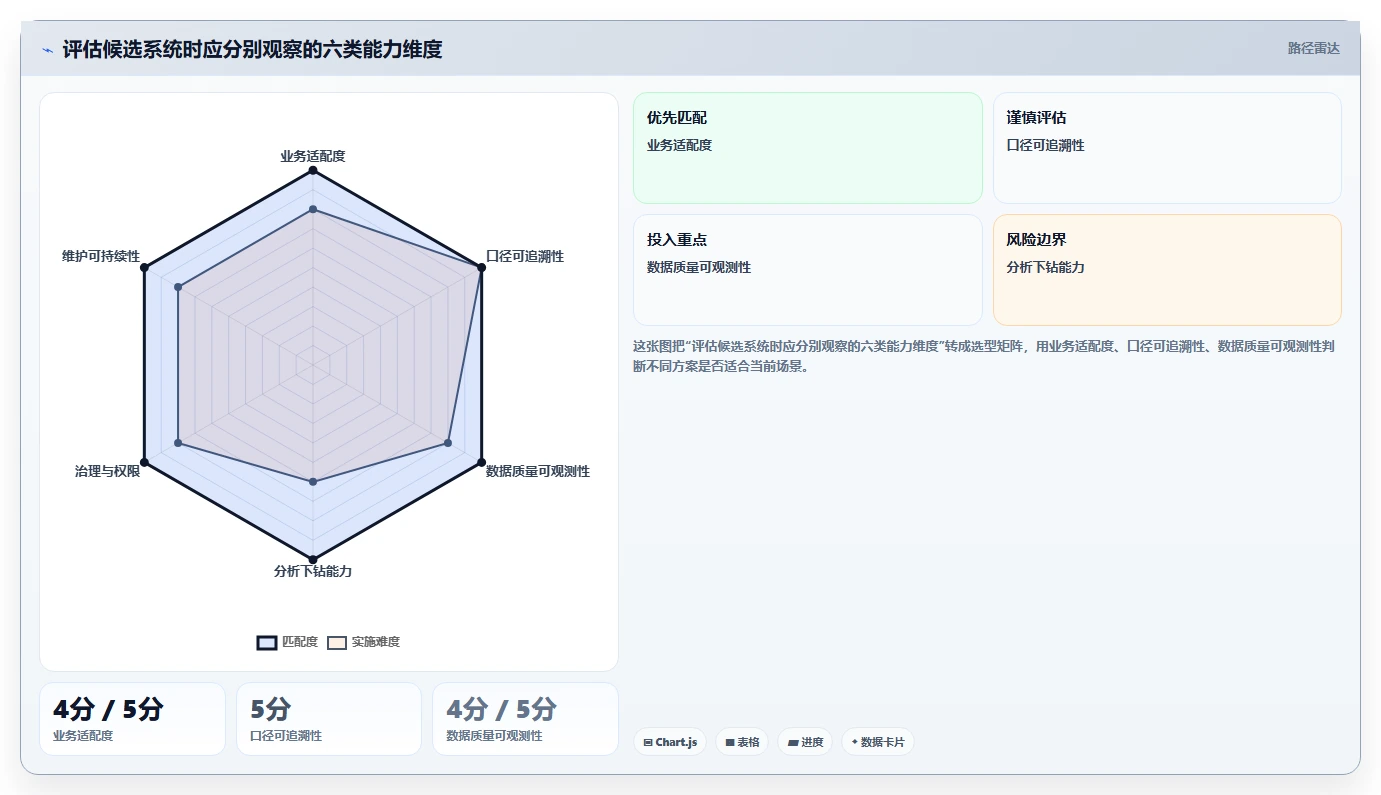Toggle the 实施难度 dataset in the chart legend
This screenshot has height=795, width=1381.
pyautogui.click(x=364, y=642)
